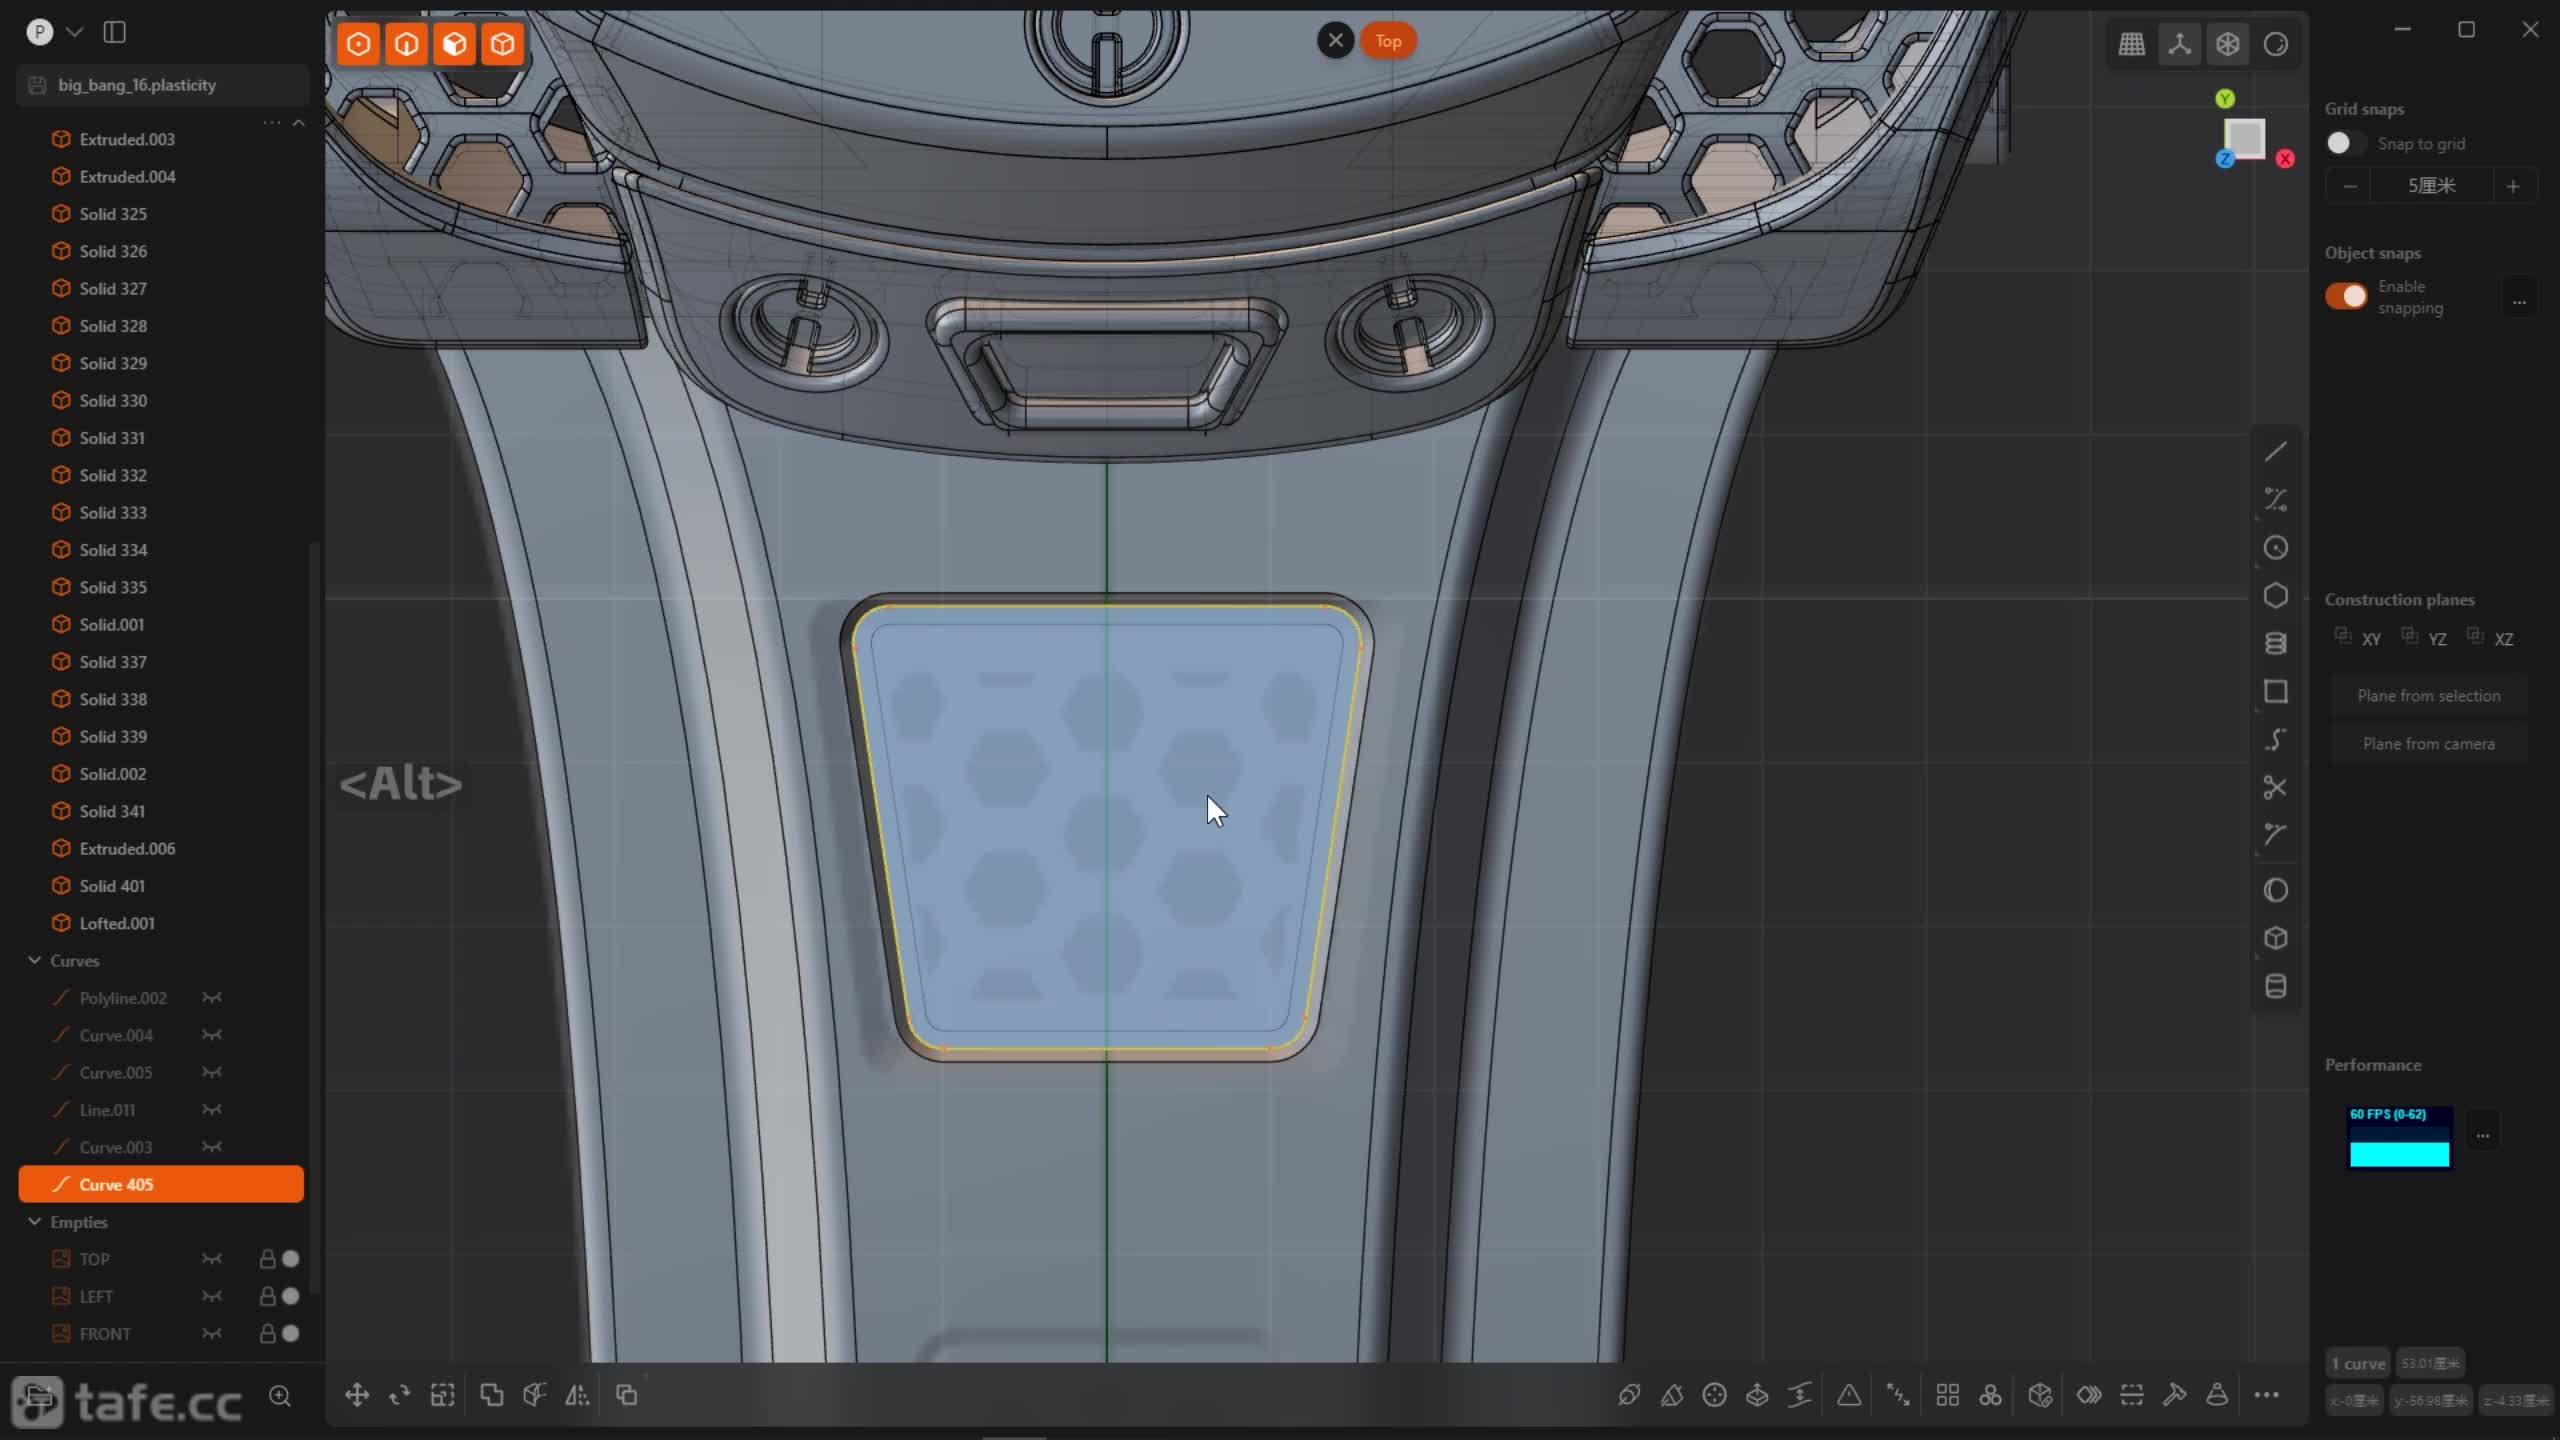The width and height of the screenshot is (2560, 1440).
Task: Click Plane from selection button
Action: [2428, 696]
